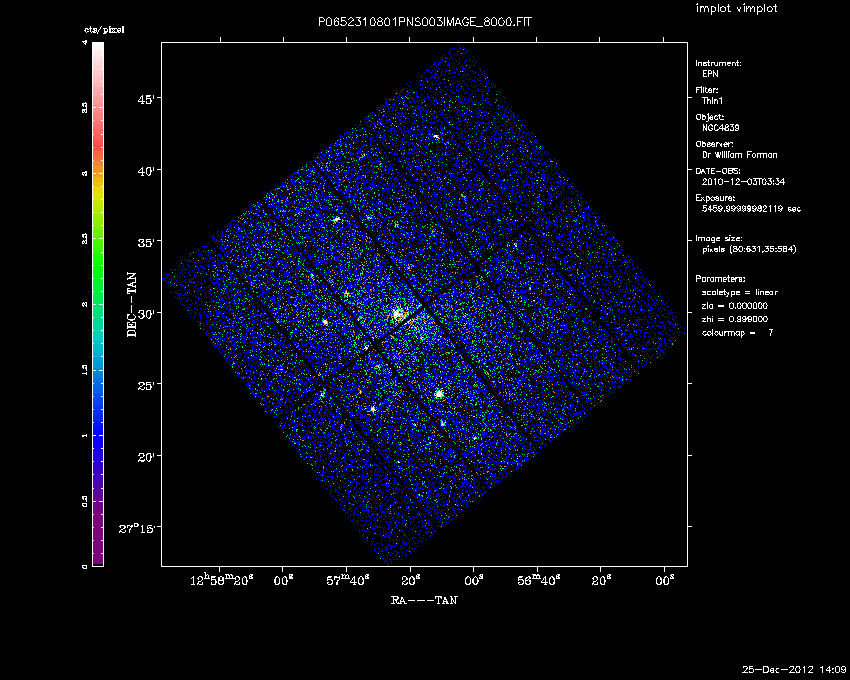Click the scaletype = linear parameter

[x=739, y=292]
